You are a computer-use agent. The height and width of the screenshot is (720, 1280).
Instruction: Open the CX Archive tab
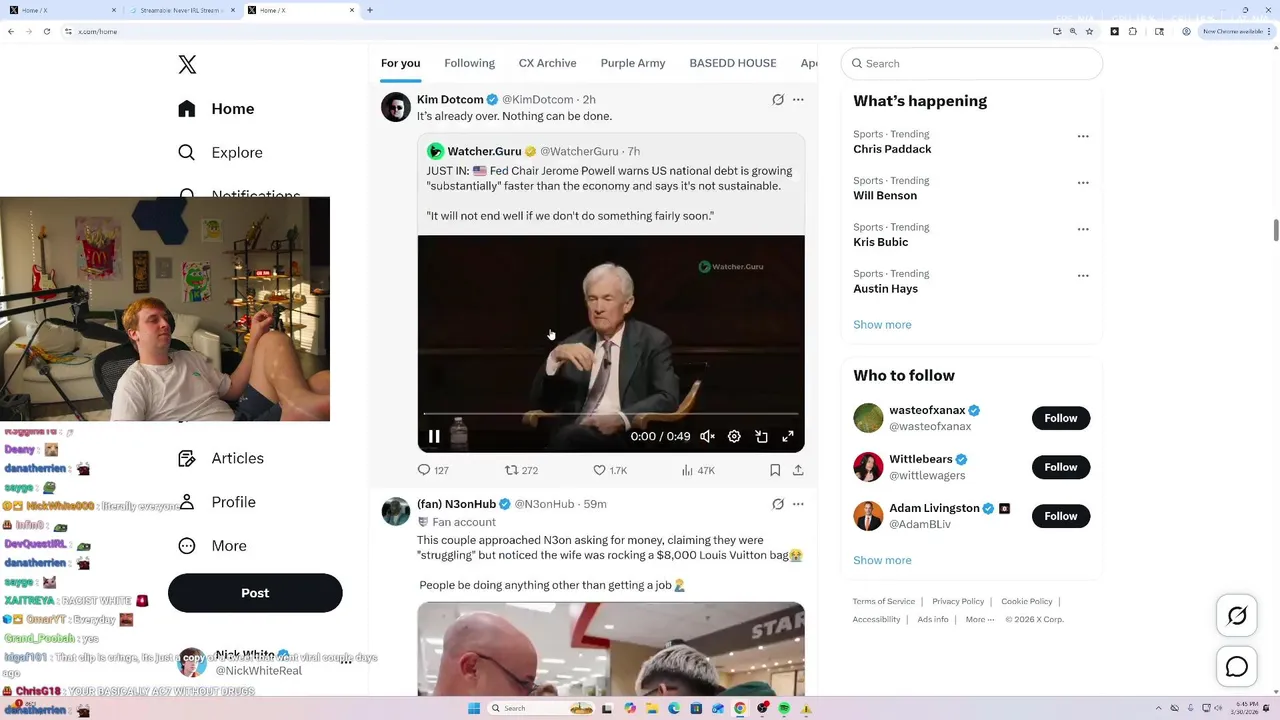[547, 63]
